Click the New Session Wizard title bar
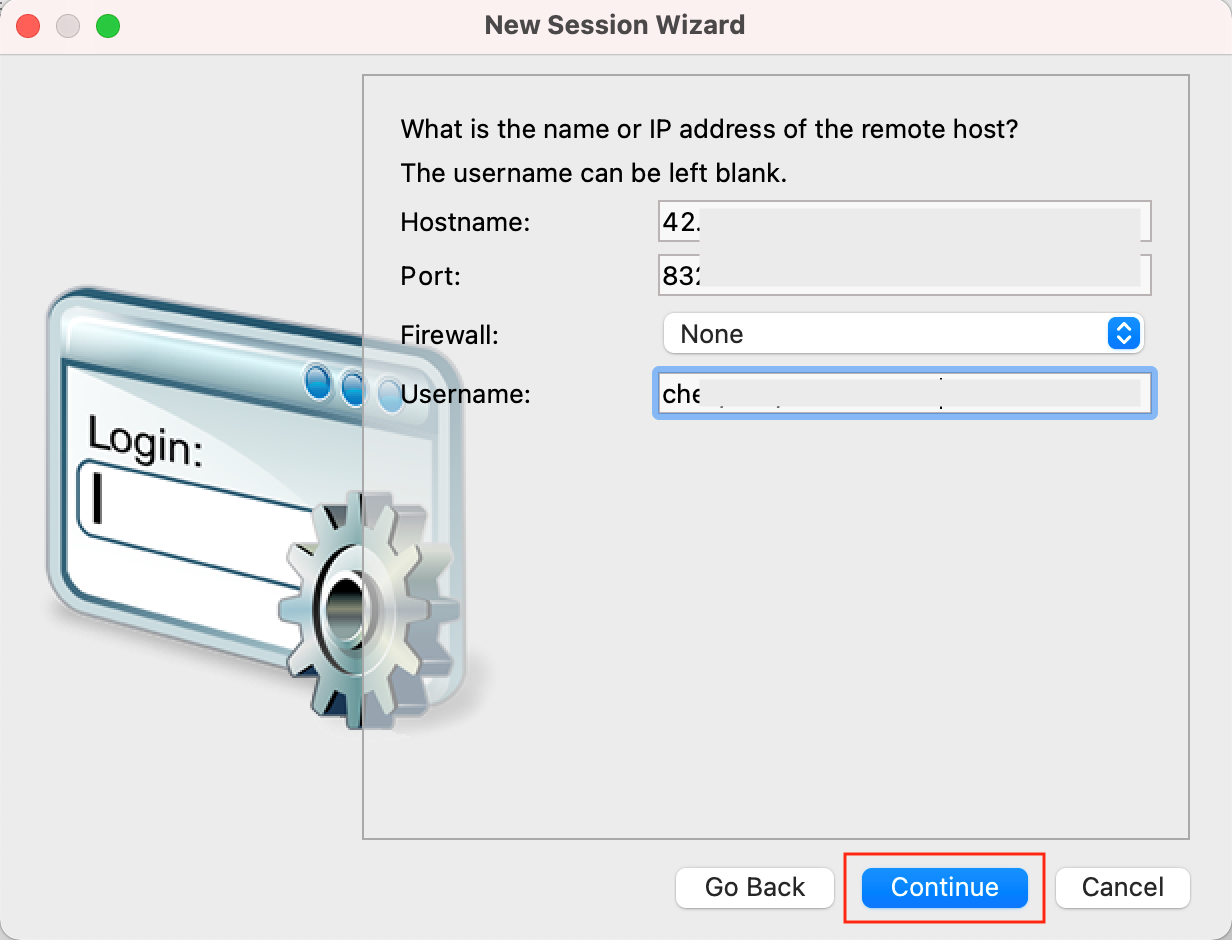 coord(615,25)
